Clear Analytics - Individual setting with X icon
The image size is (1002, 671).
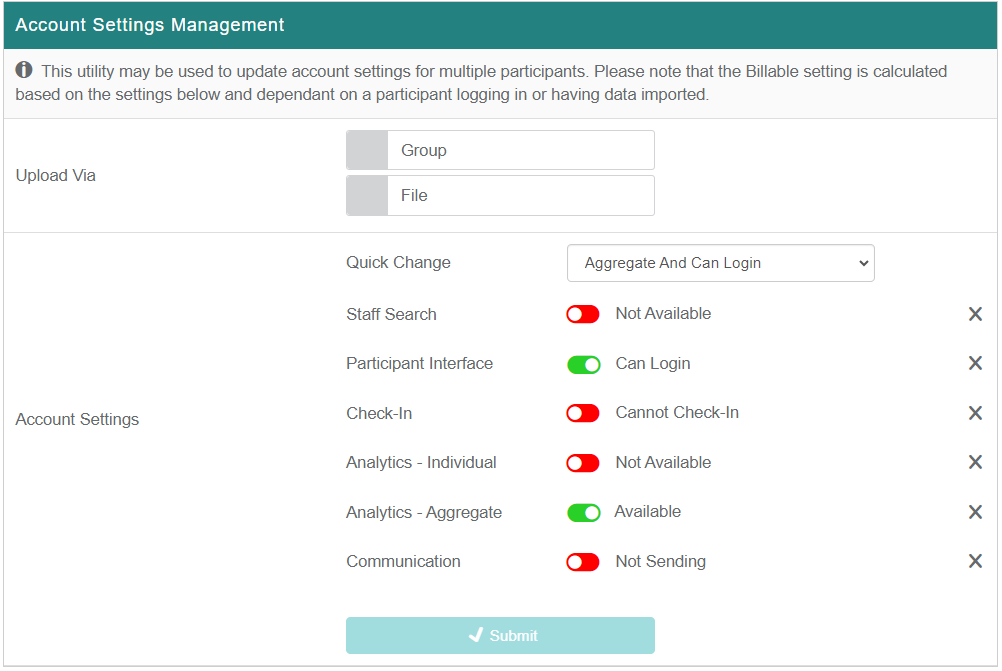coord(975,462)
